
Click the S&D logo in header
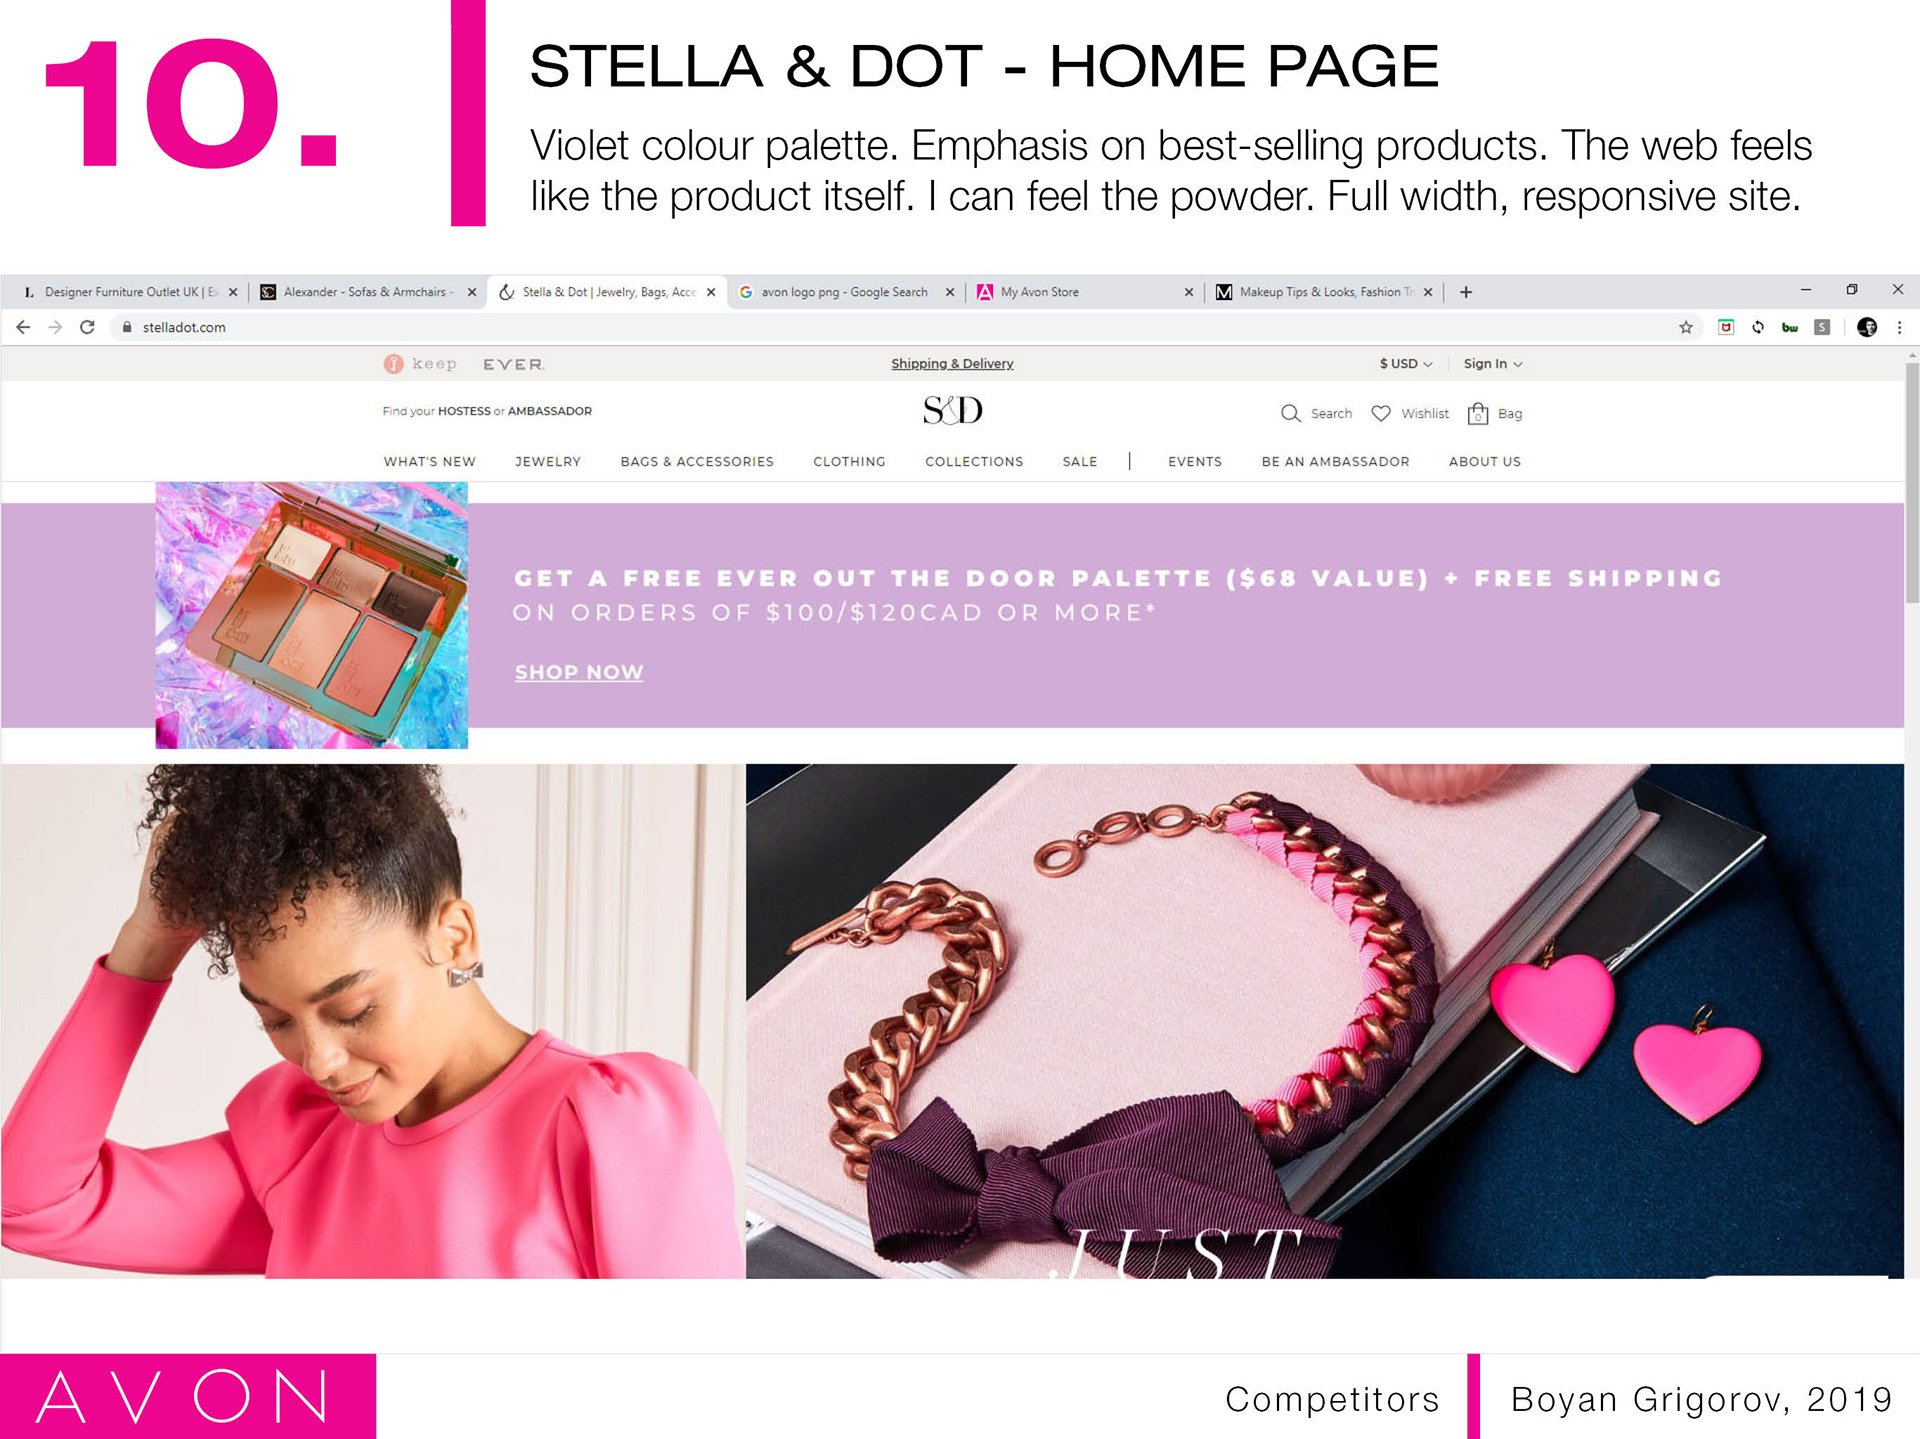coord(953,410)
